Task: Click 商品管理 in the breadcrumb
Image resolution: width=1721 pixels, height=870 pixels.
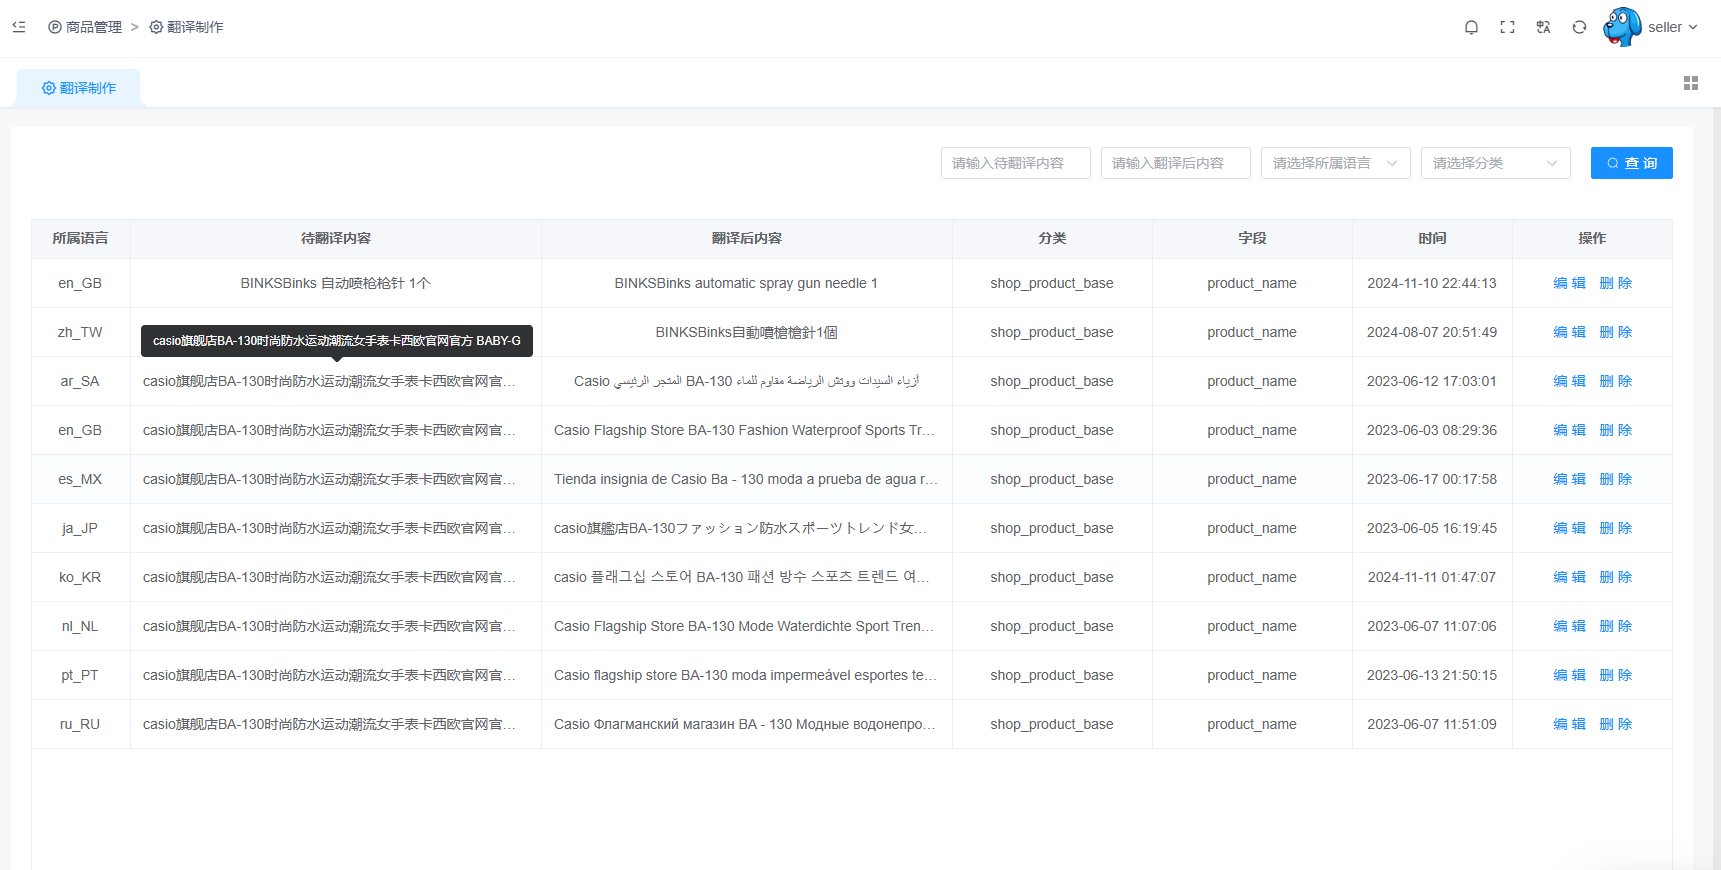Action: pyautogui.click(x=93, y=27)
